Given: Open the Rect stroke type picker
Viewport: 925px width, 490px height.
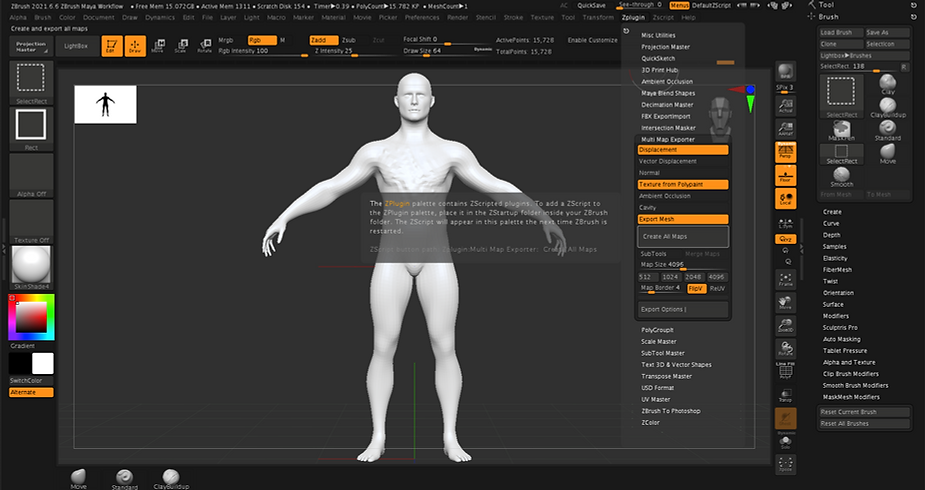Looking at the screenshot, I should [x=31, y=129].
